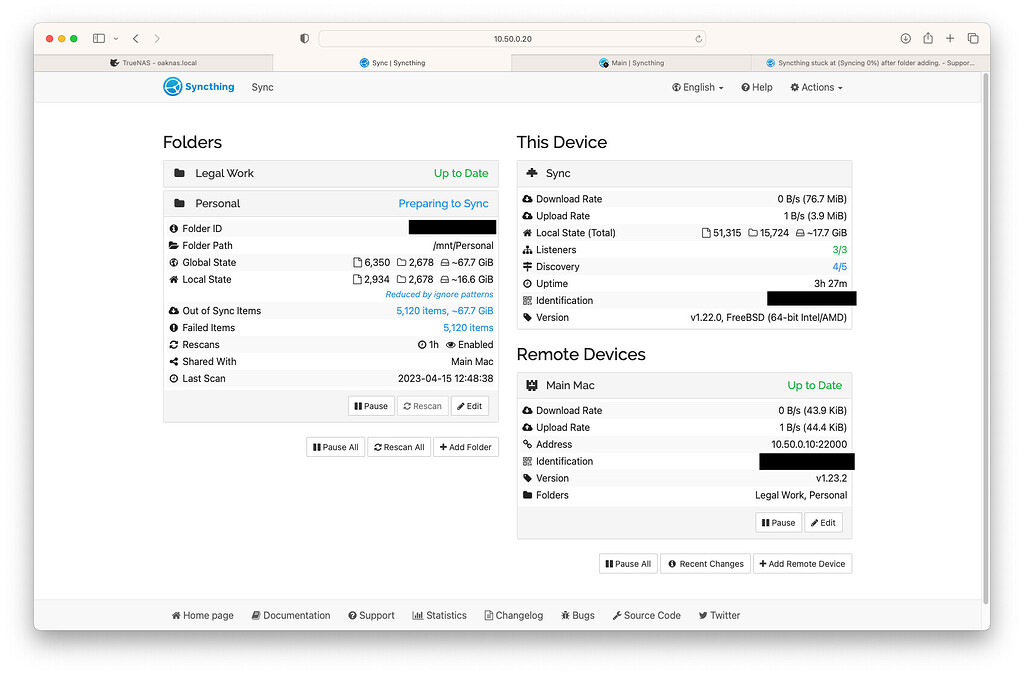1024x675 pixels.
Task: Click the Main Mac device icon
Action: tap(533, 385)
